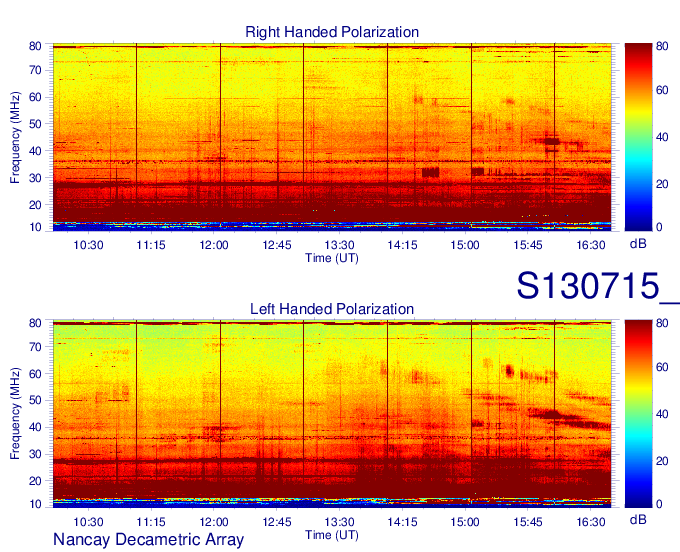Click the '10:30' tick on the top plot
Viewport: 680px width, 552px height.
click(88, 245)
